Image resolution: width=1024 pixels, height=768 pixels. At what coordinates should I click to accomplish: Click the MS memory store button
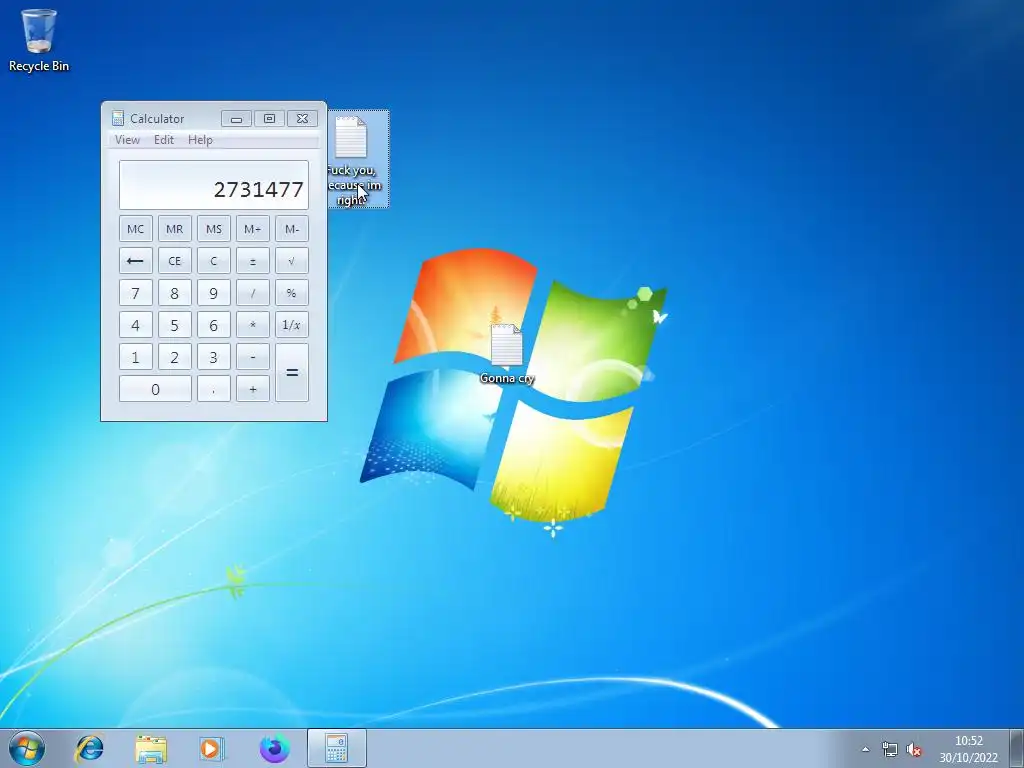click(214, 229)
